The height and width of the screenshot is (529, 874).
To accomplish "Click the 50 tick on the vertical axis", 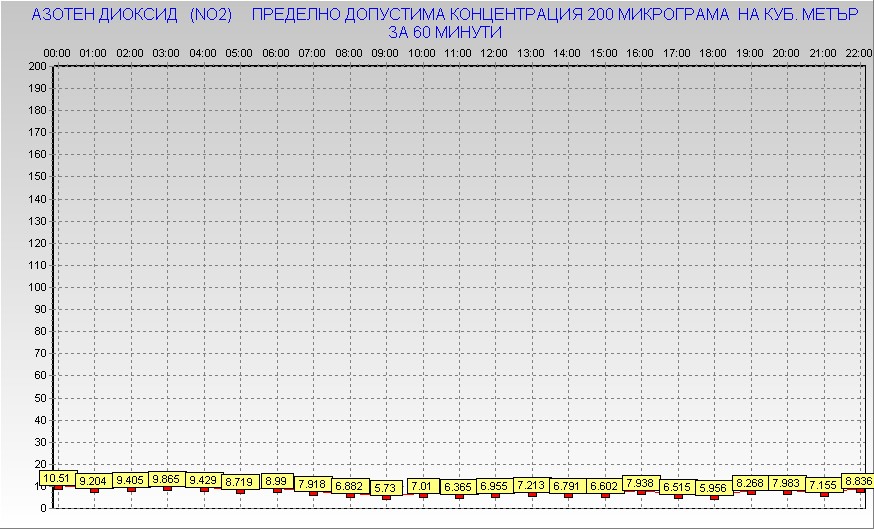I will 40,397.
